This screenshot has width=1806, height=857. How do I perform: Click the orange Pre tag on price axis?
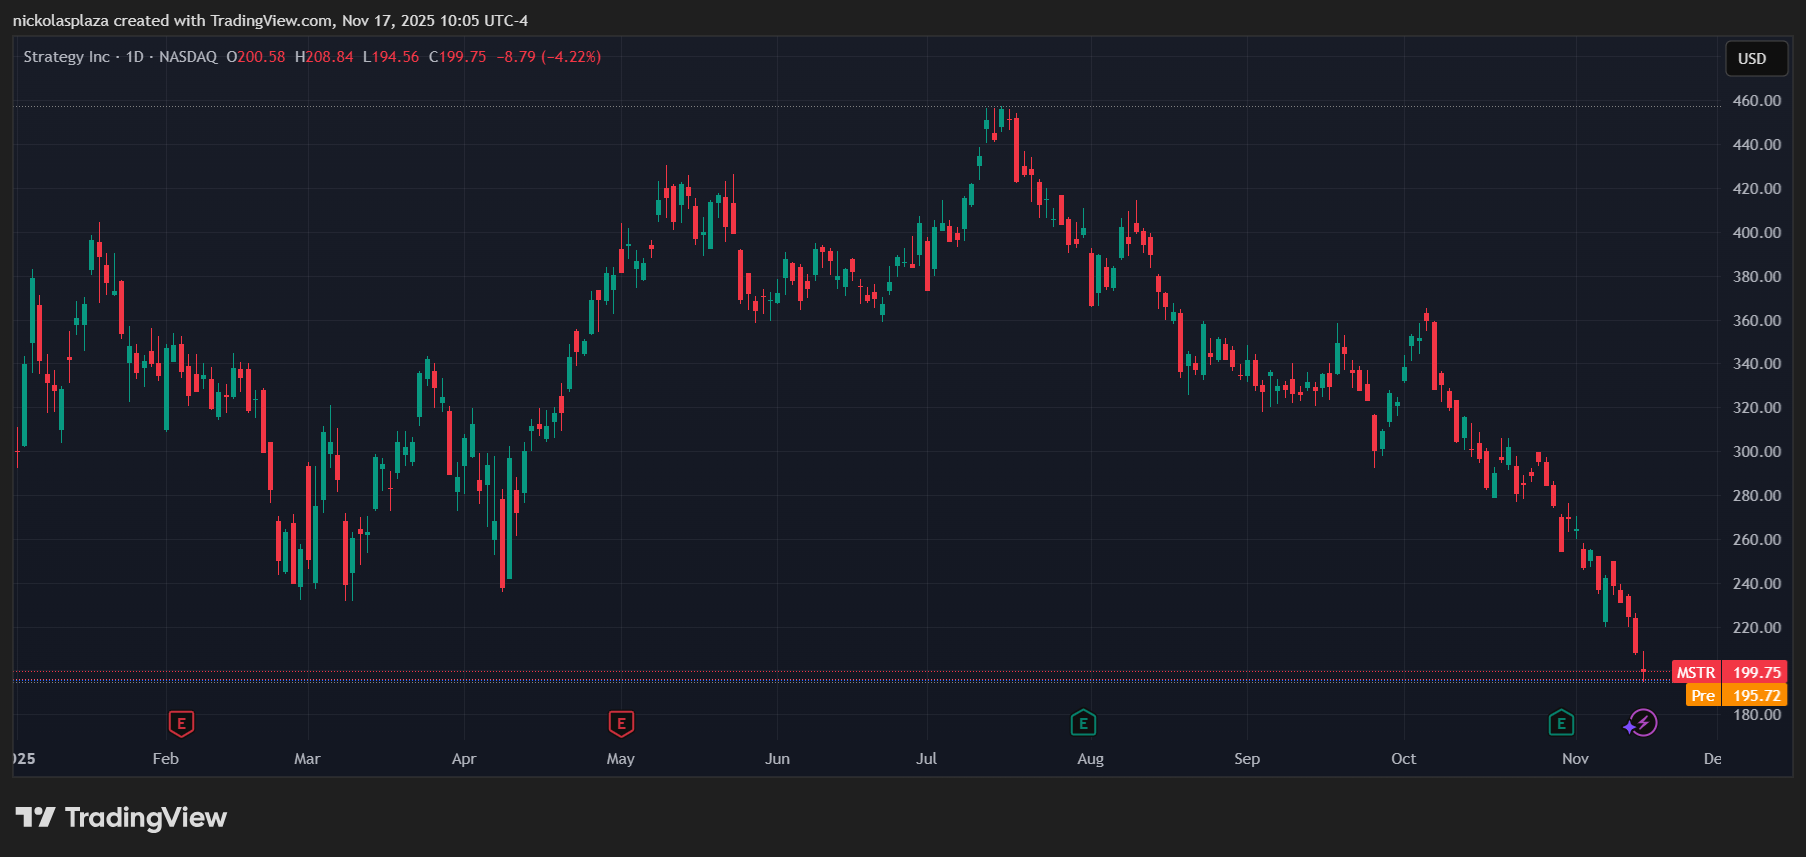1703,696
